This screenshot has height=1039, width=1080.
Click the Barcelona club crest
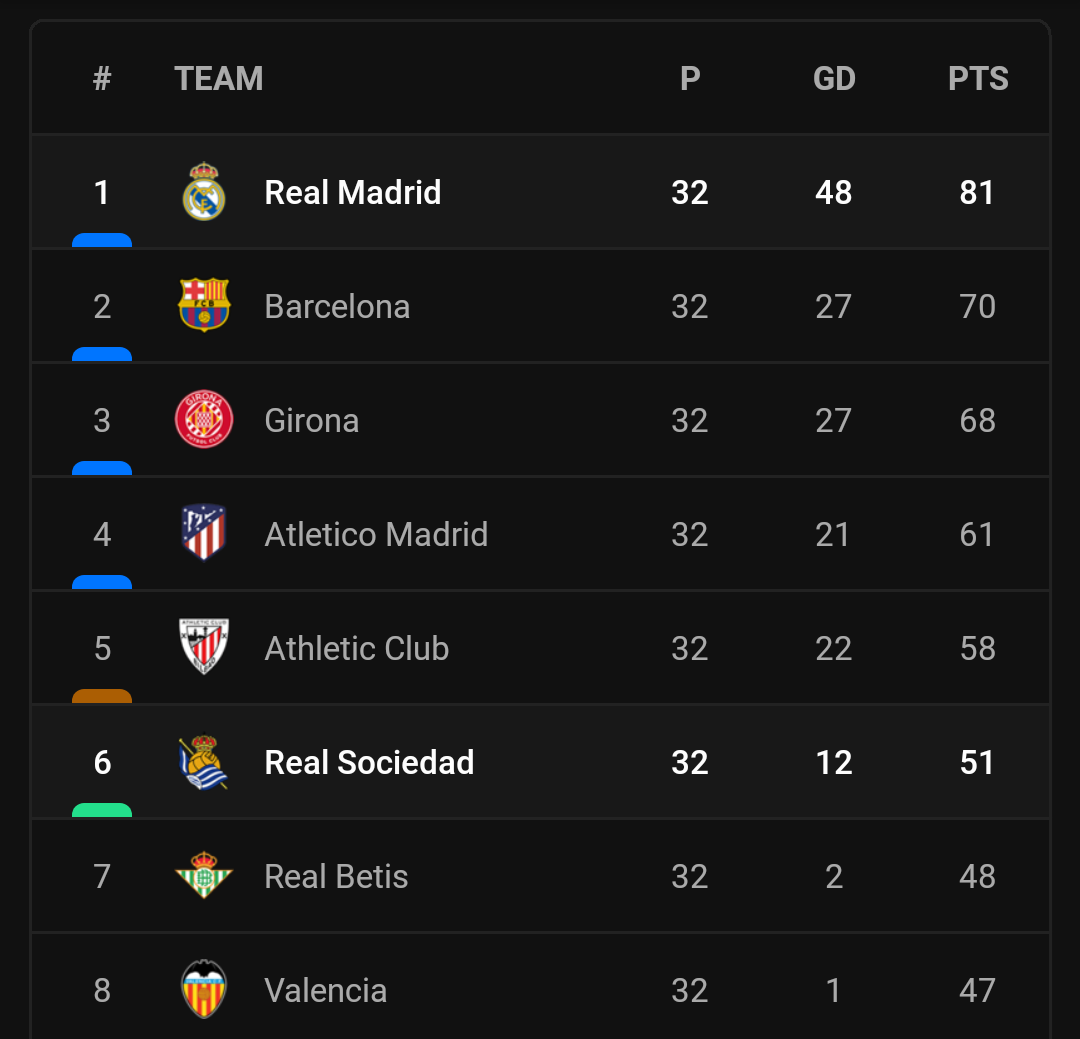(203, 306)
